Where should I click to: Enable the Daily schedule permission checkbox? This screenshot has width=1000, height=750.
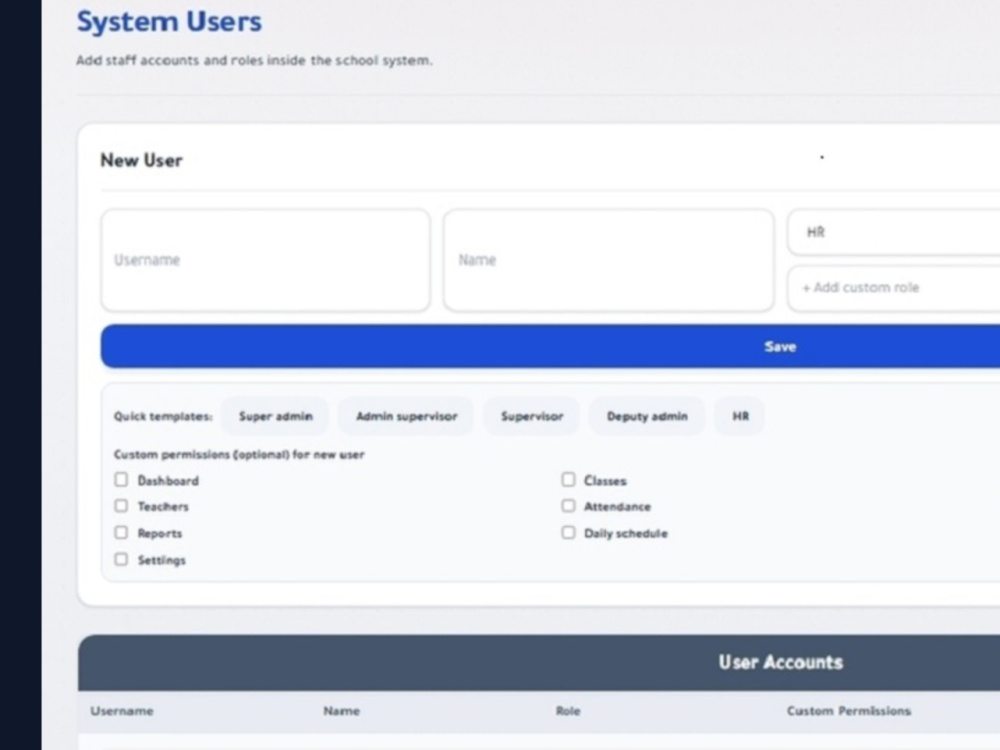click(x=568, y=533)
